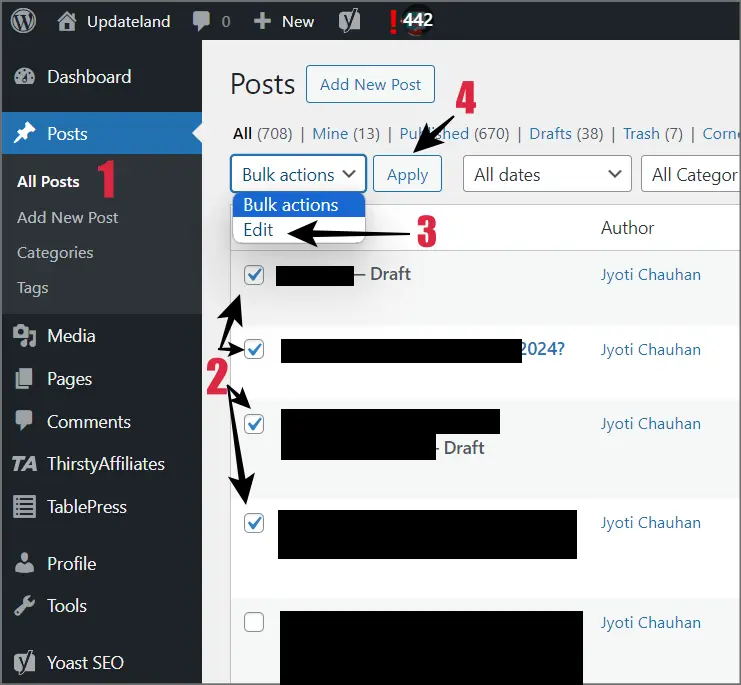The width and height of the screenshot is (741, 685).
Task: Click the Media sidebar icon
Action: point(24,336)
